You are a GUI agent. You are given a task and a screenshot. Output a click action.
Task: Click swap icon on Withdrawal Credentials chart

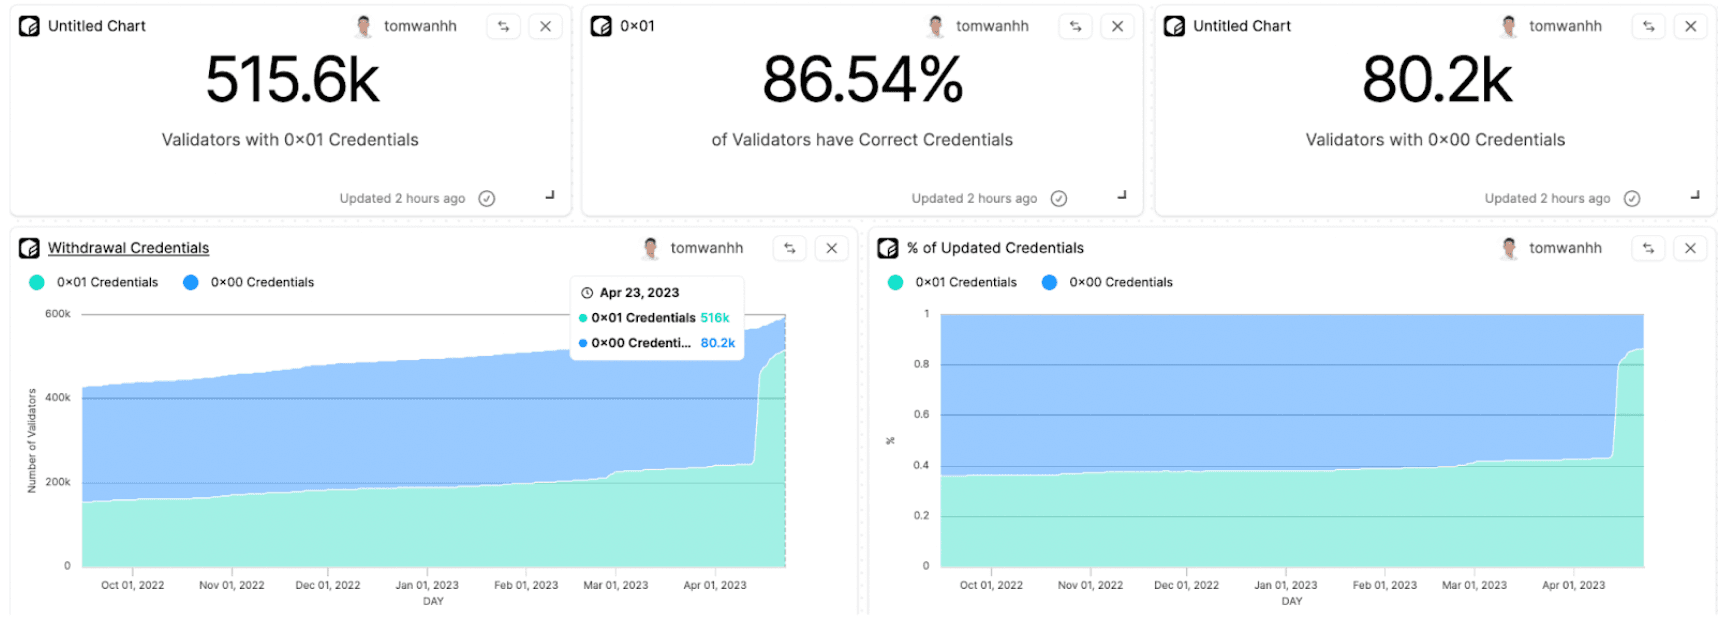tap(790, 249)
